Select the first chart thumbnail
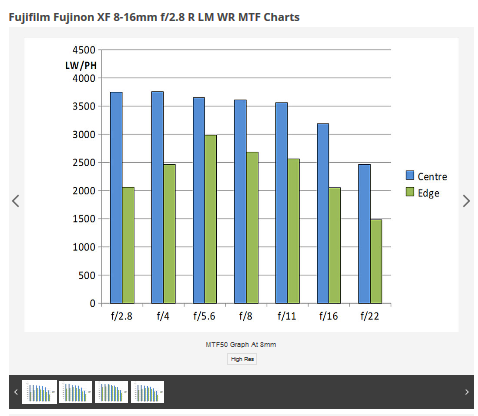478x416 pixels. tap(39, 392)
